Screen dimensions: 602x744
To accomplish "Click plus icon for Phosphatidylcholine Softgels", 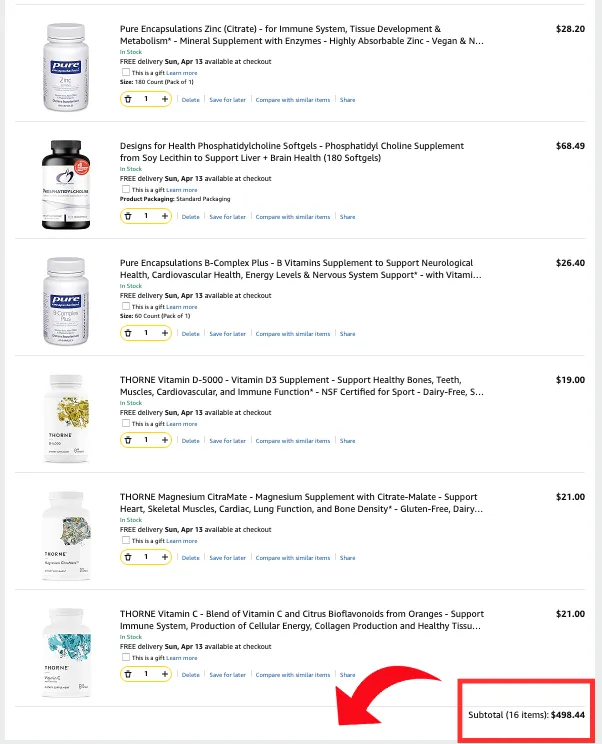I will pos(165,216).
